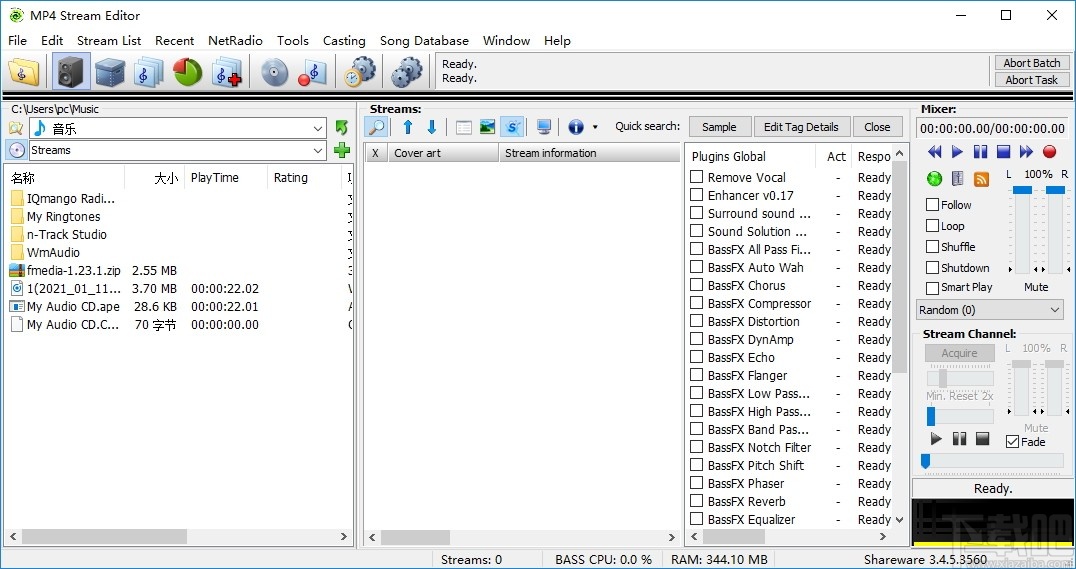
Task: Enable the Loop checkbox
Action: click(x=932, y=226)
